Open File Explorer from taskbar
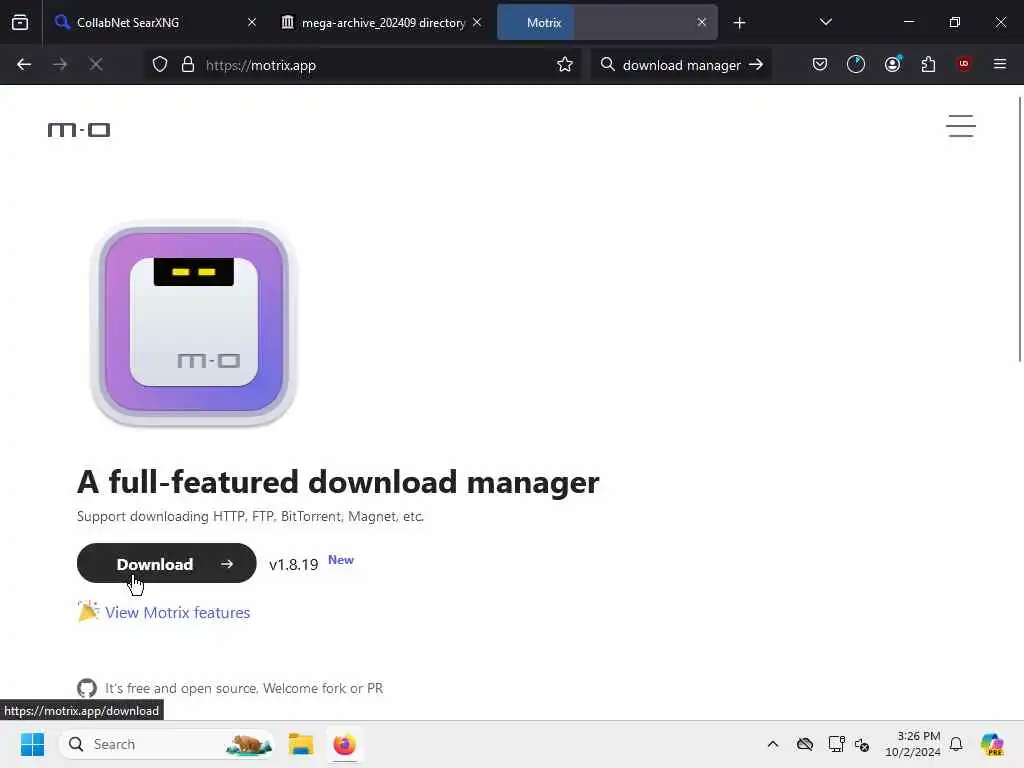The height and width of the screenshot is (768, 1024). coord(301,744)
